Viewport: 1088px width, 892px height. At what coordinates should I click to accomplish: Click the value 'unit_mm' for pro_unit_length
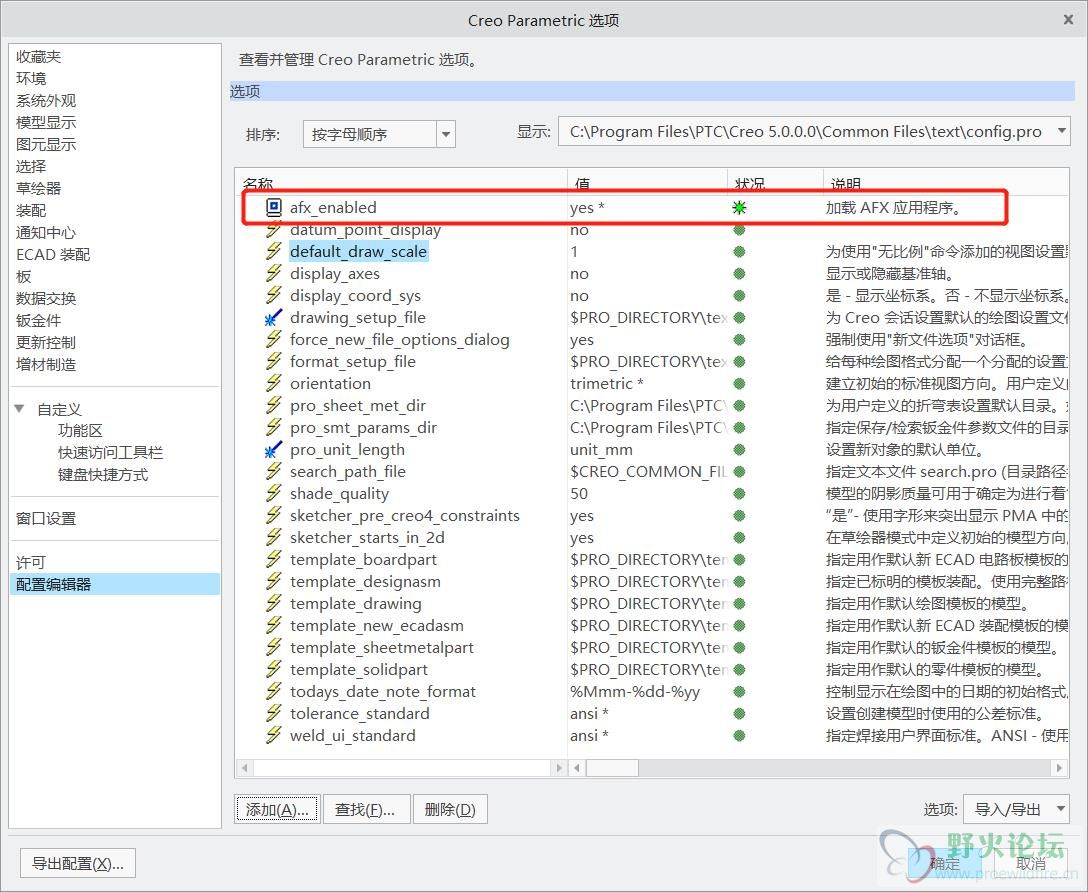tap(602, 449)
